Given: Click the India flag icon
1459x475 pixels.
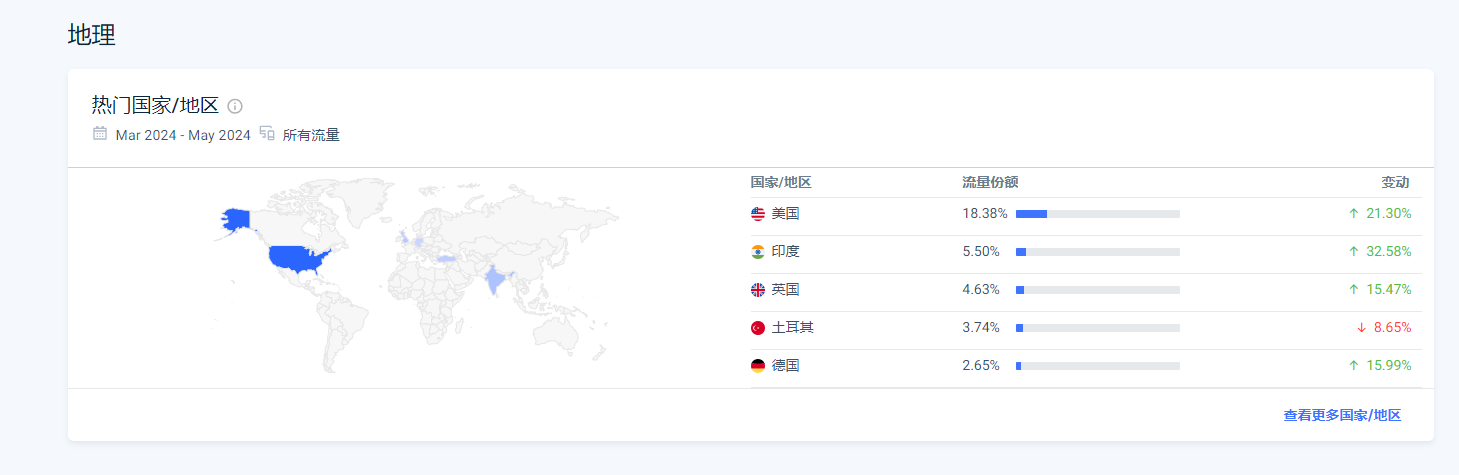Looking at the screenshot, I should (x=758, y=252).
